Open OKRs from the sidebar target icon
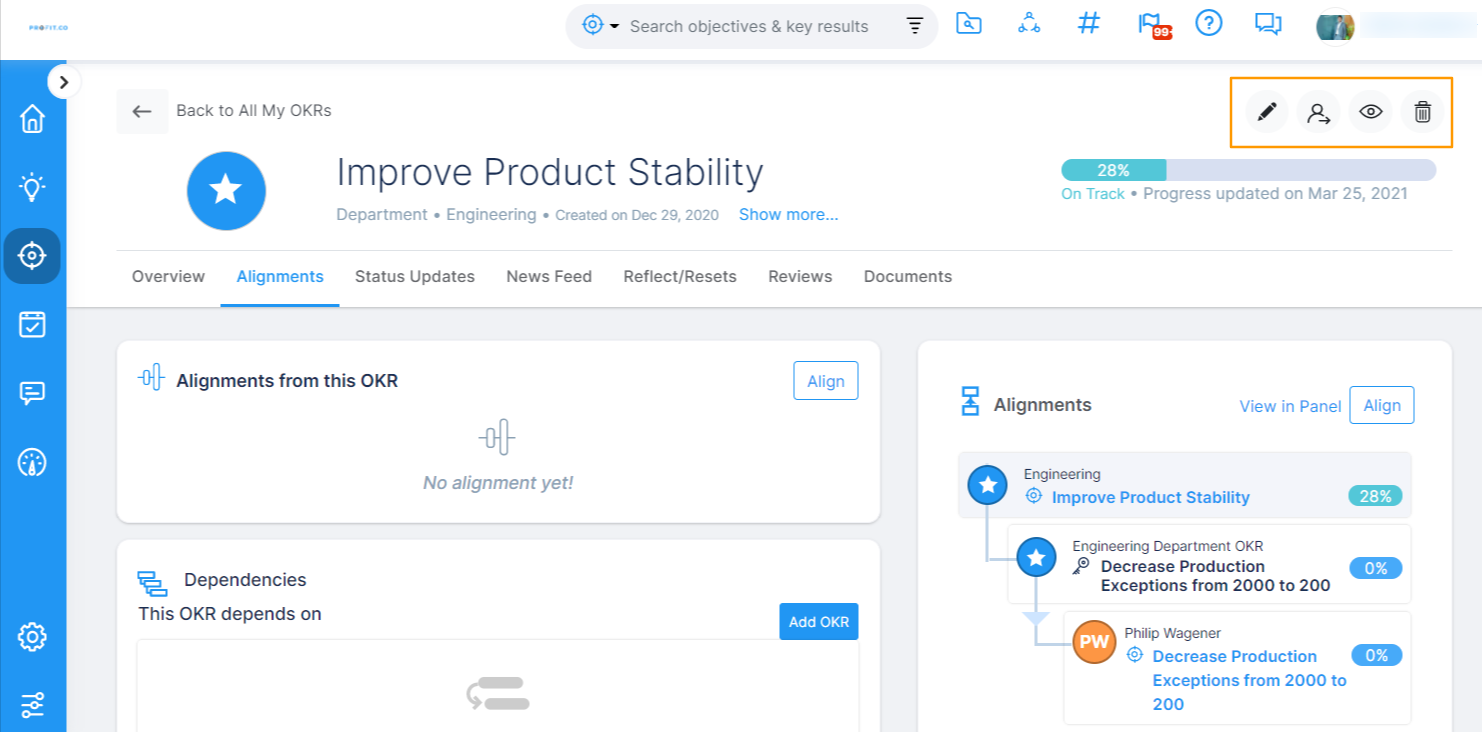 coord(33,256)
